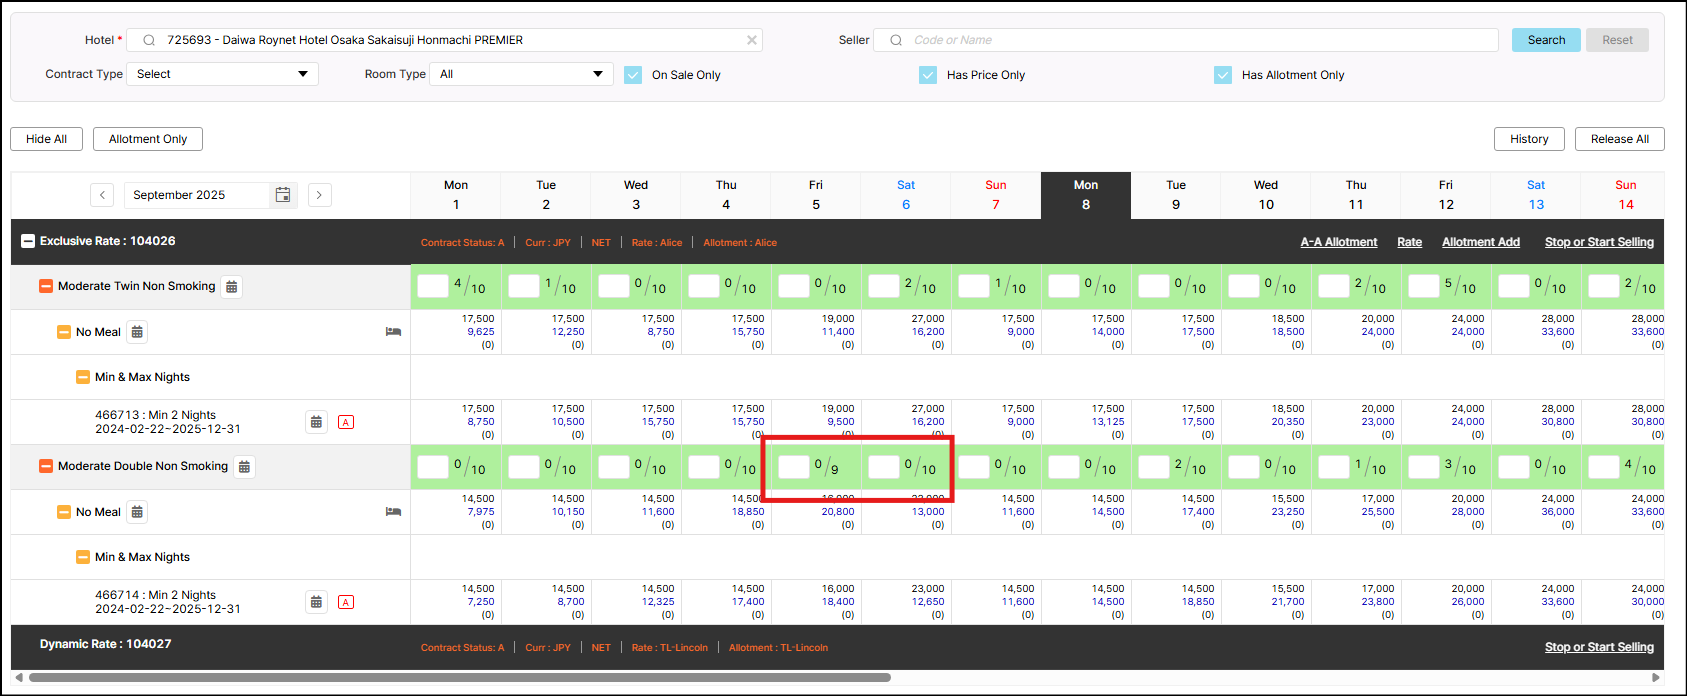The height and width of the screenshot is (696, 1687).
Task: Clear the Hotel field with X icon
Action: click(x=751, y=40)
